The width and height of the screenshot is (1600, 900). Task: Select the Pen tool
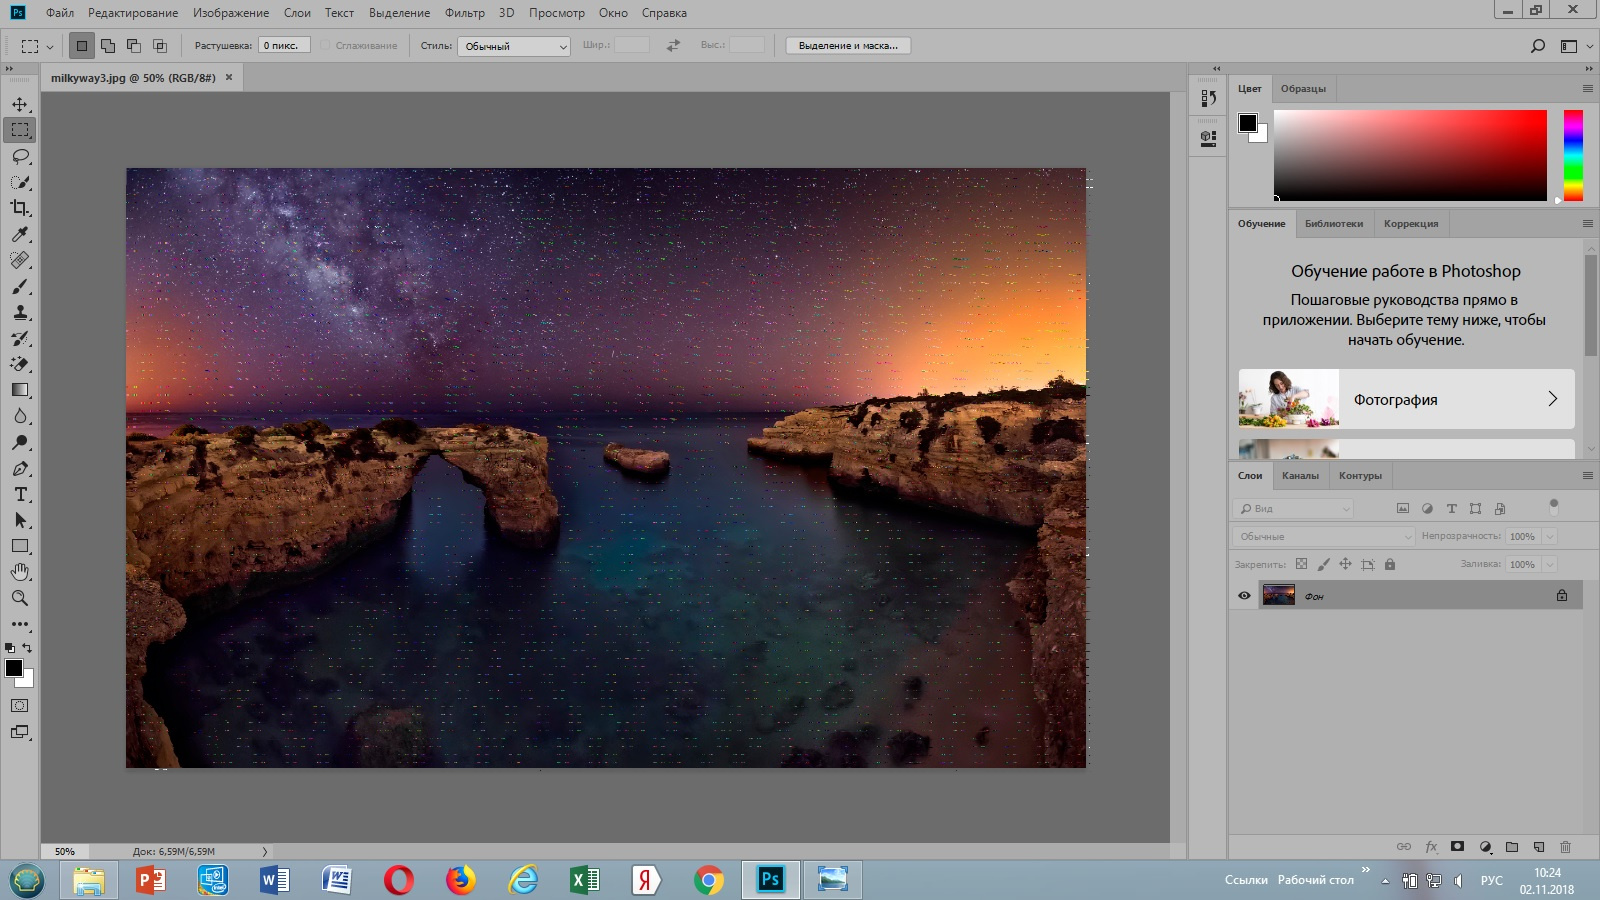[20, 468]
